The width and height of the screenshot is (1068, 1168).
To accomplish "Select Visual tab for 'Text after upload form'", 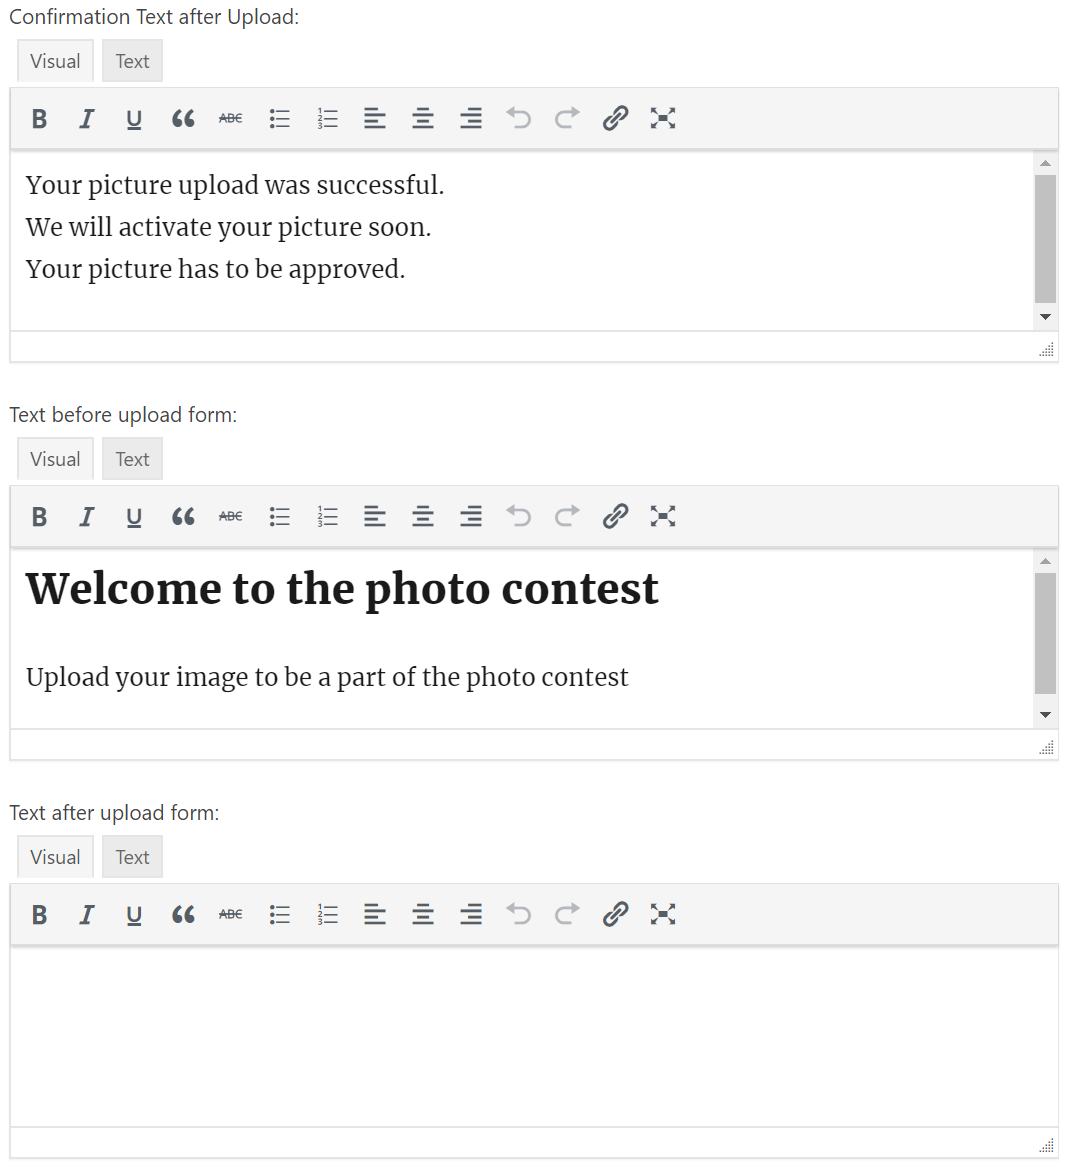I will pos(55,857).
